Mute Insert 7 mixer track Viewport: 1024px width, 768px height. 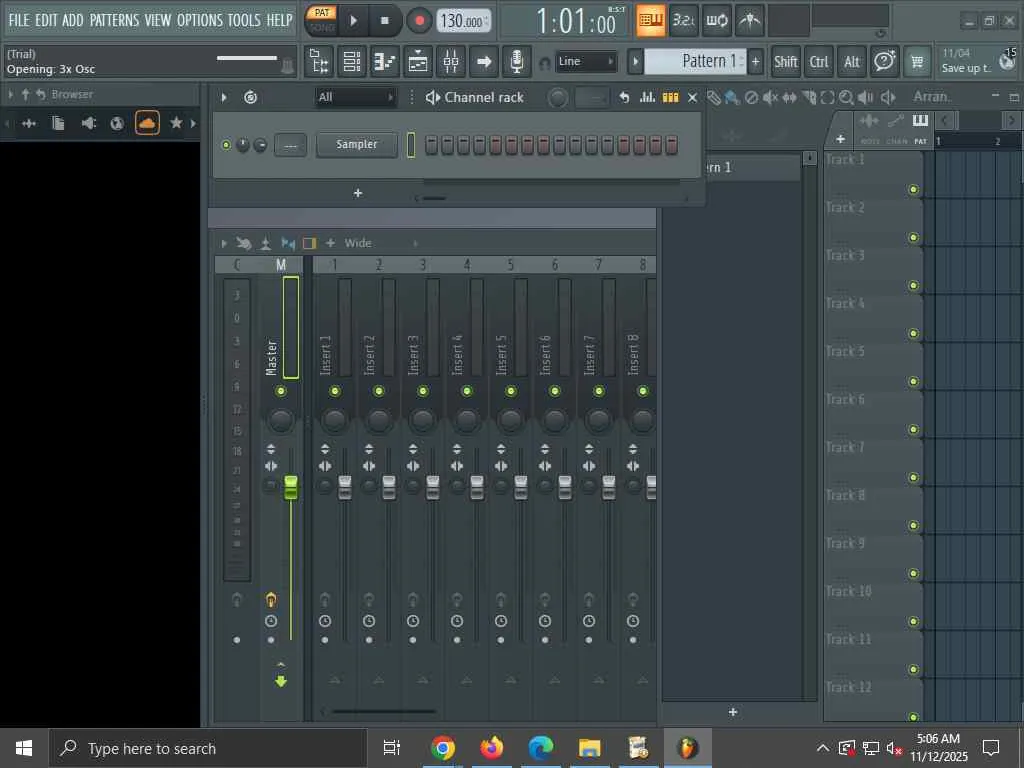click(x=599, y=391)
